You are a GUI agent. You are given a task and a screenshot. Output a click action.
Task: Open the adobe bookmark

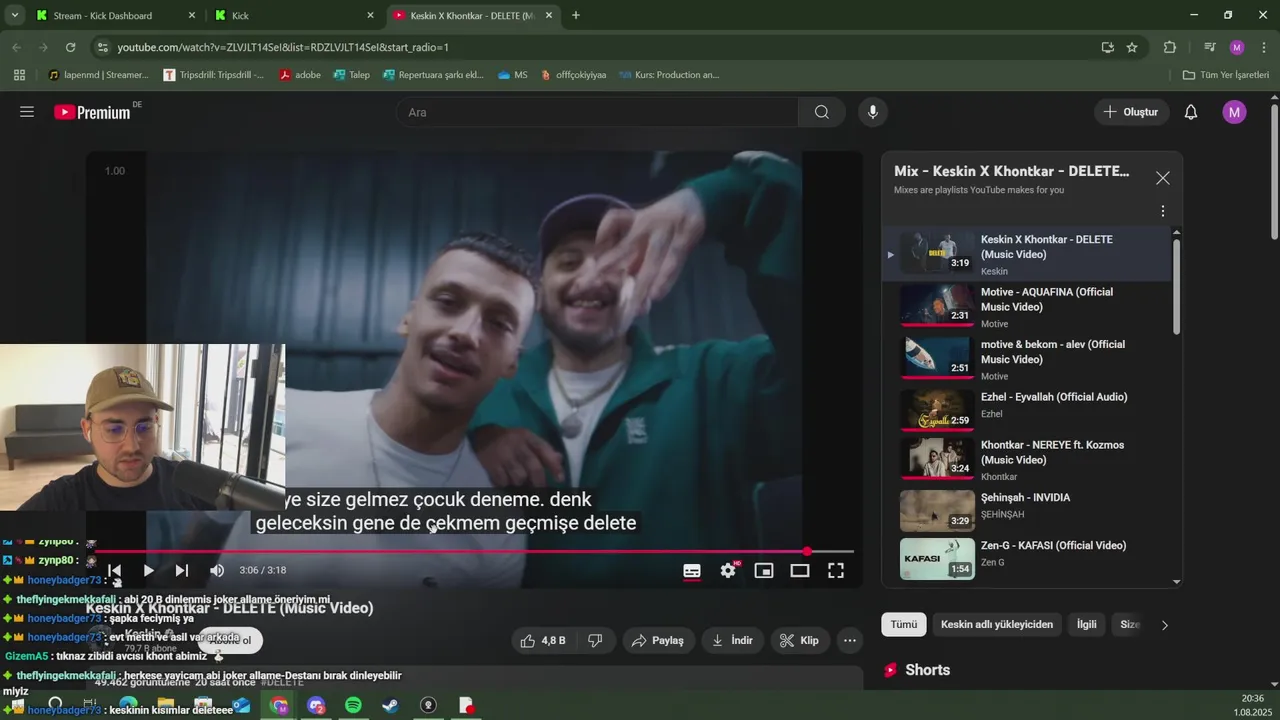coord(300,75)
